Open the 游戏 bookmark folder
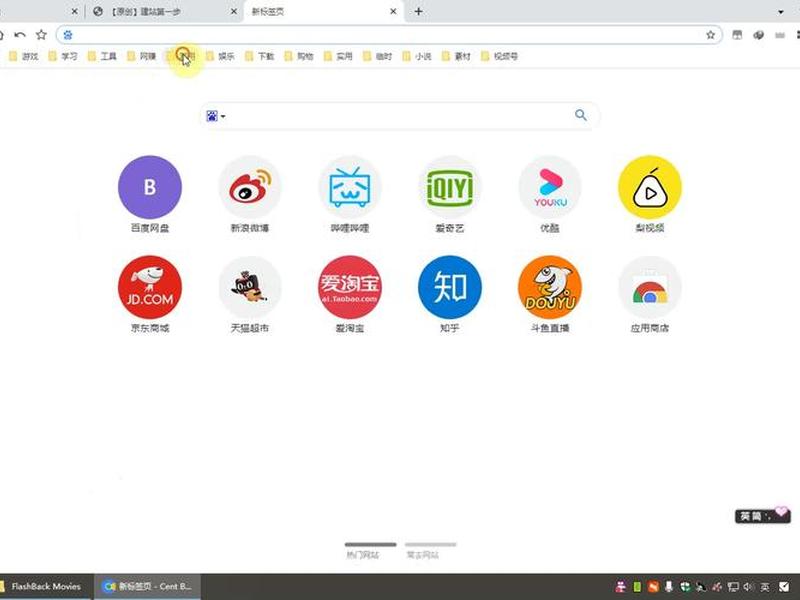The height and width of the screenshot is (600, 800). [23, 56]
